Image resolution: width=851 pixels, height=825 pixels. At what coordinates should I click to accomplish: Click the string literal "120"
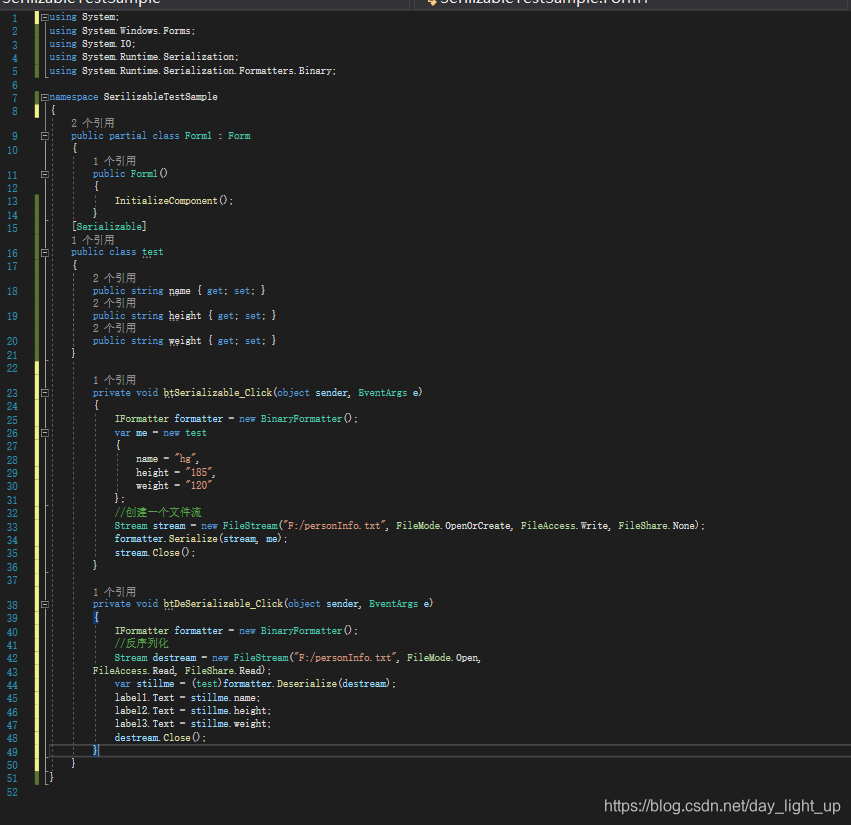[199, 486]
